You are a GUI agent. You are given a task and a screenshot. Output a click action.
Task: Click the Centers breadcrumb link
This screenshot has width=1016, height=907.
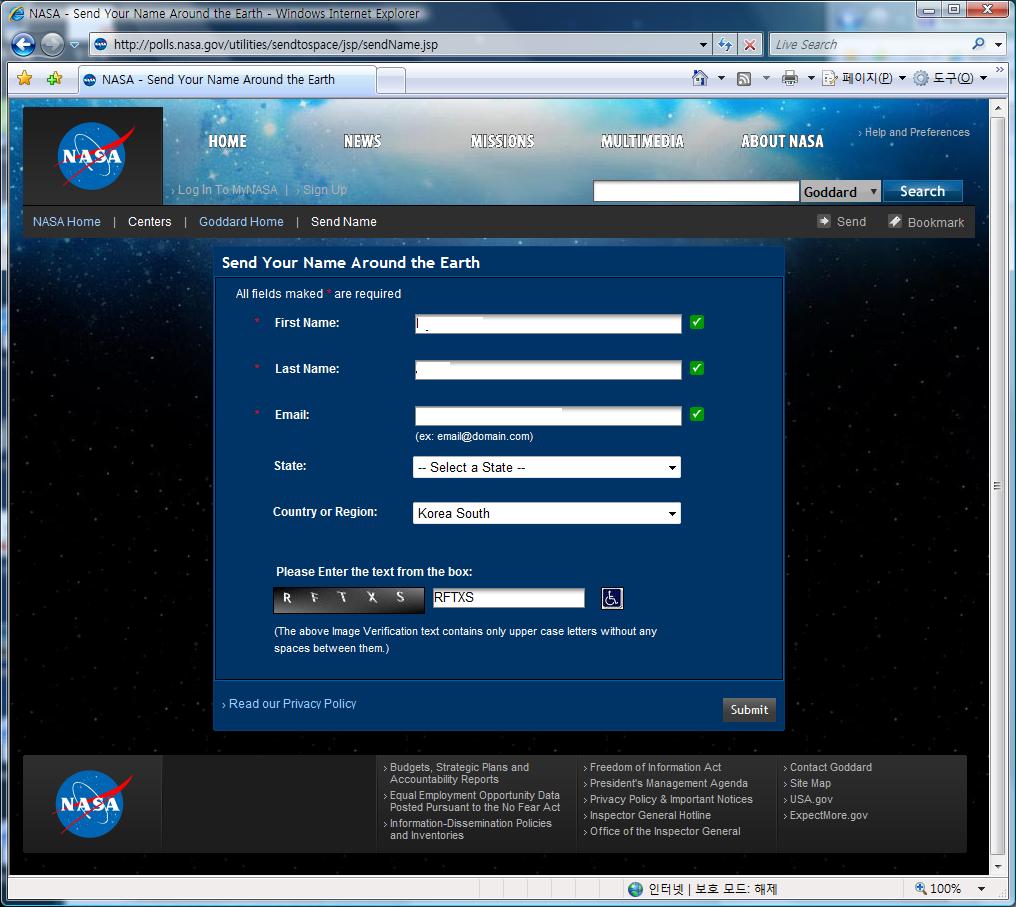pos(150,222)
